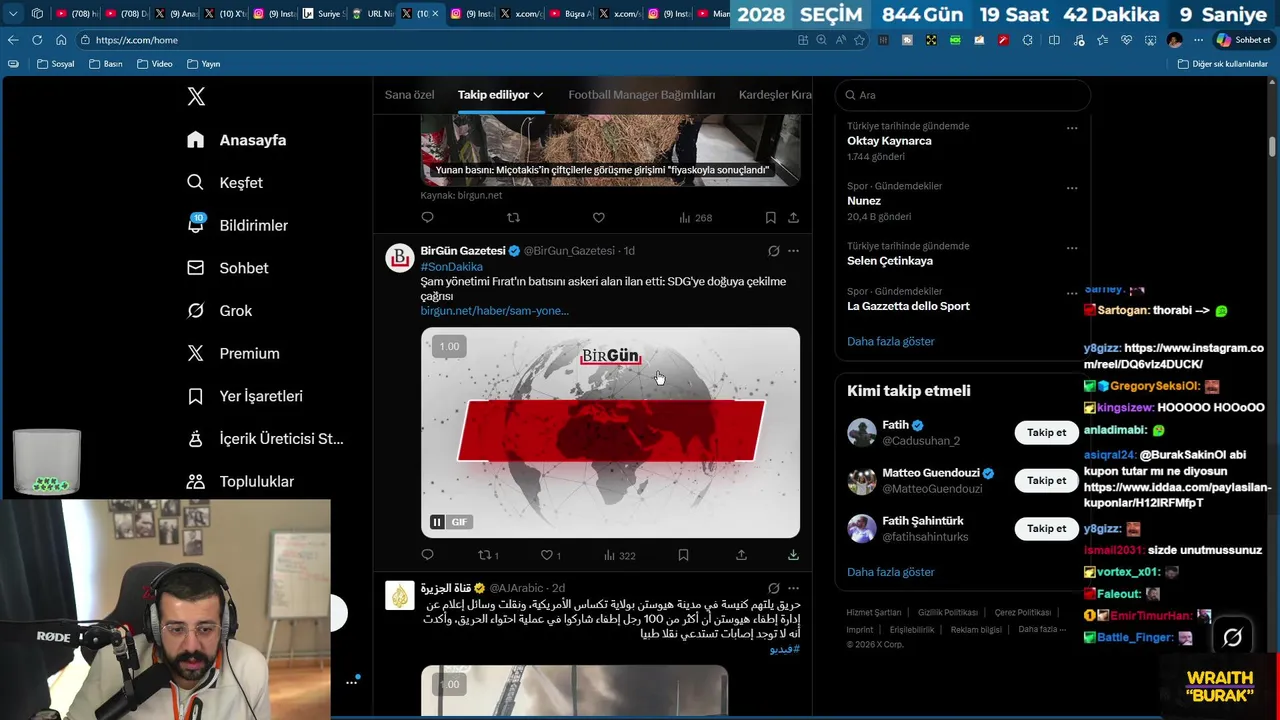Pause the BirGün GIF

click(437, 522)
